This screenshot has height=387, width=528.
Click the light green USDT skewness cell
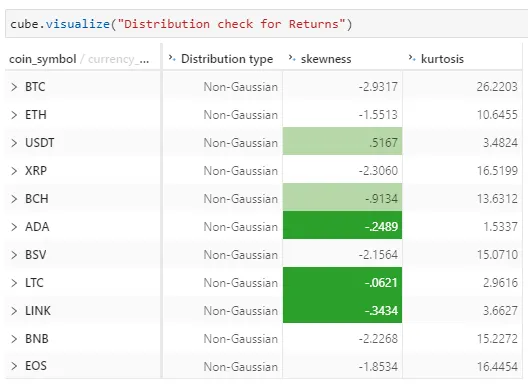tap(342, 141)
